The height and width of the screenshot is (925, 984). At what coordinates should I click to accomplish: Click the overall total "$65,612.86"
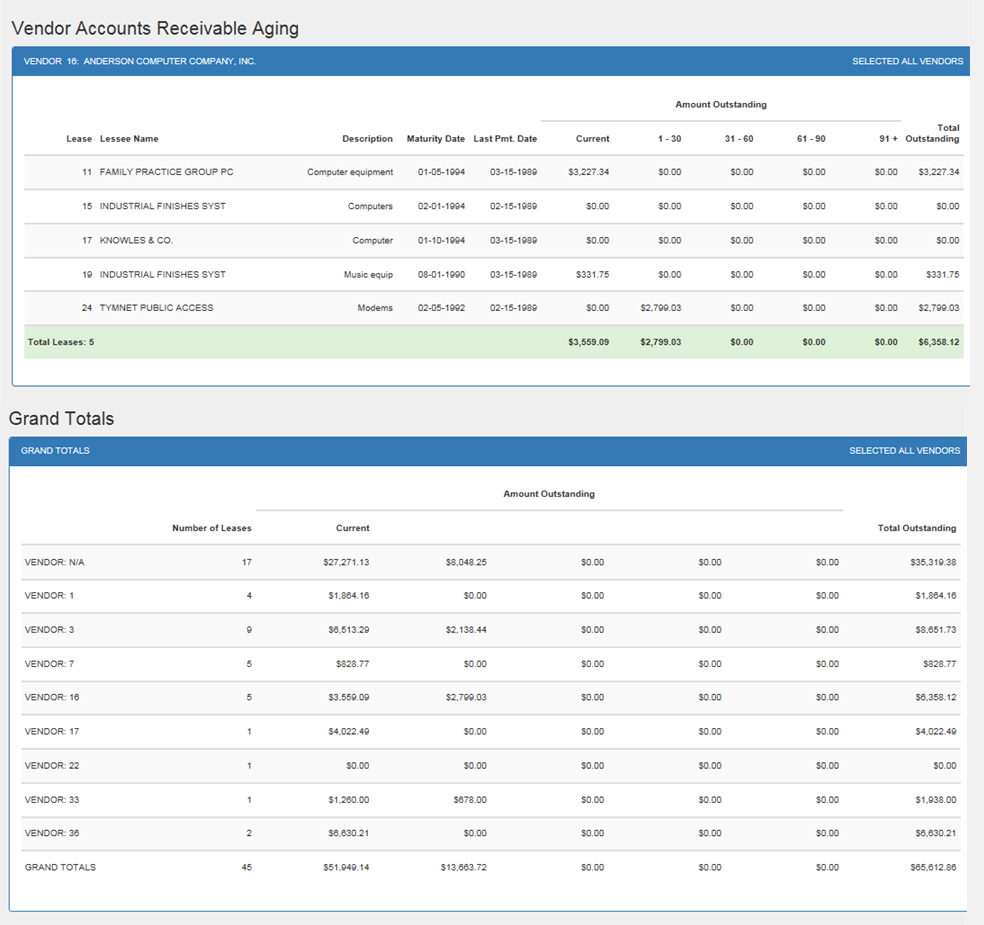click(x=933, y=867)
